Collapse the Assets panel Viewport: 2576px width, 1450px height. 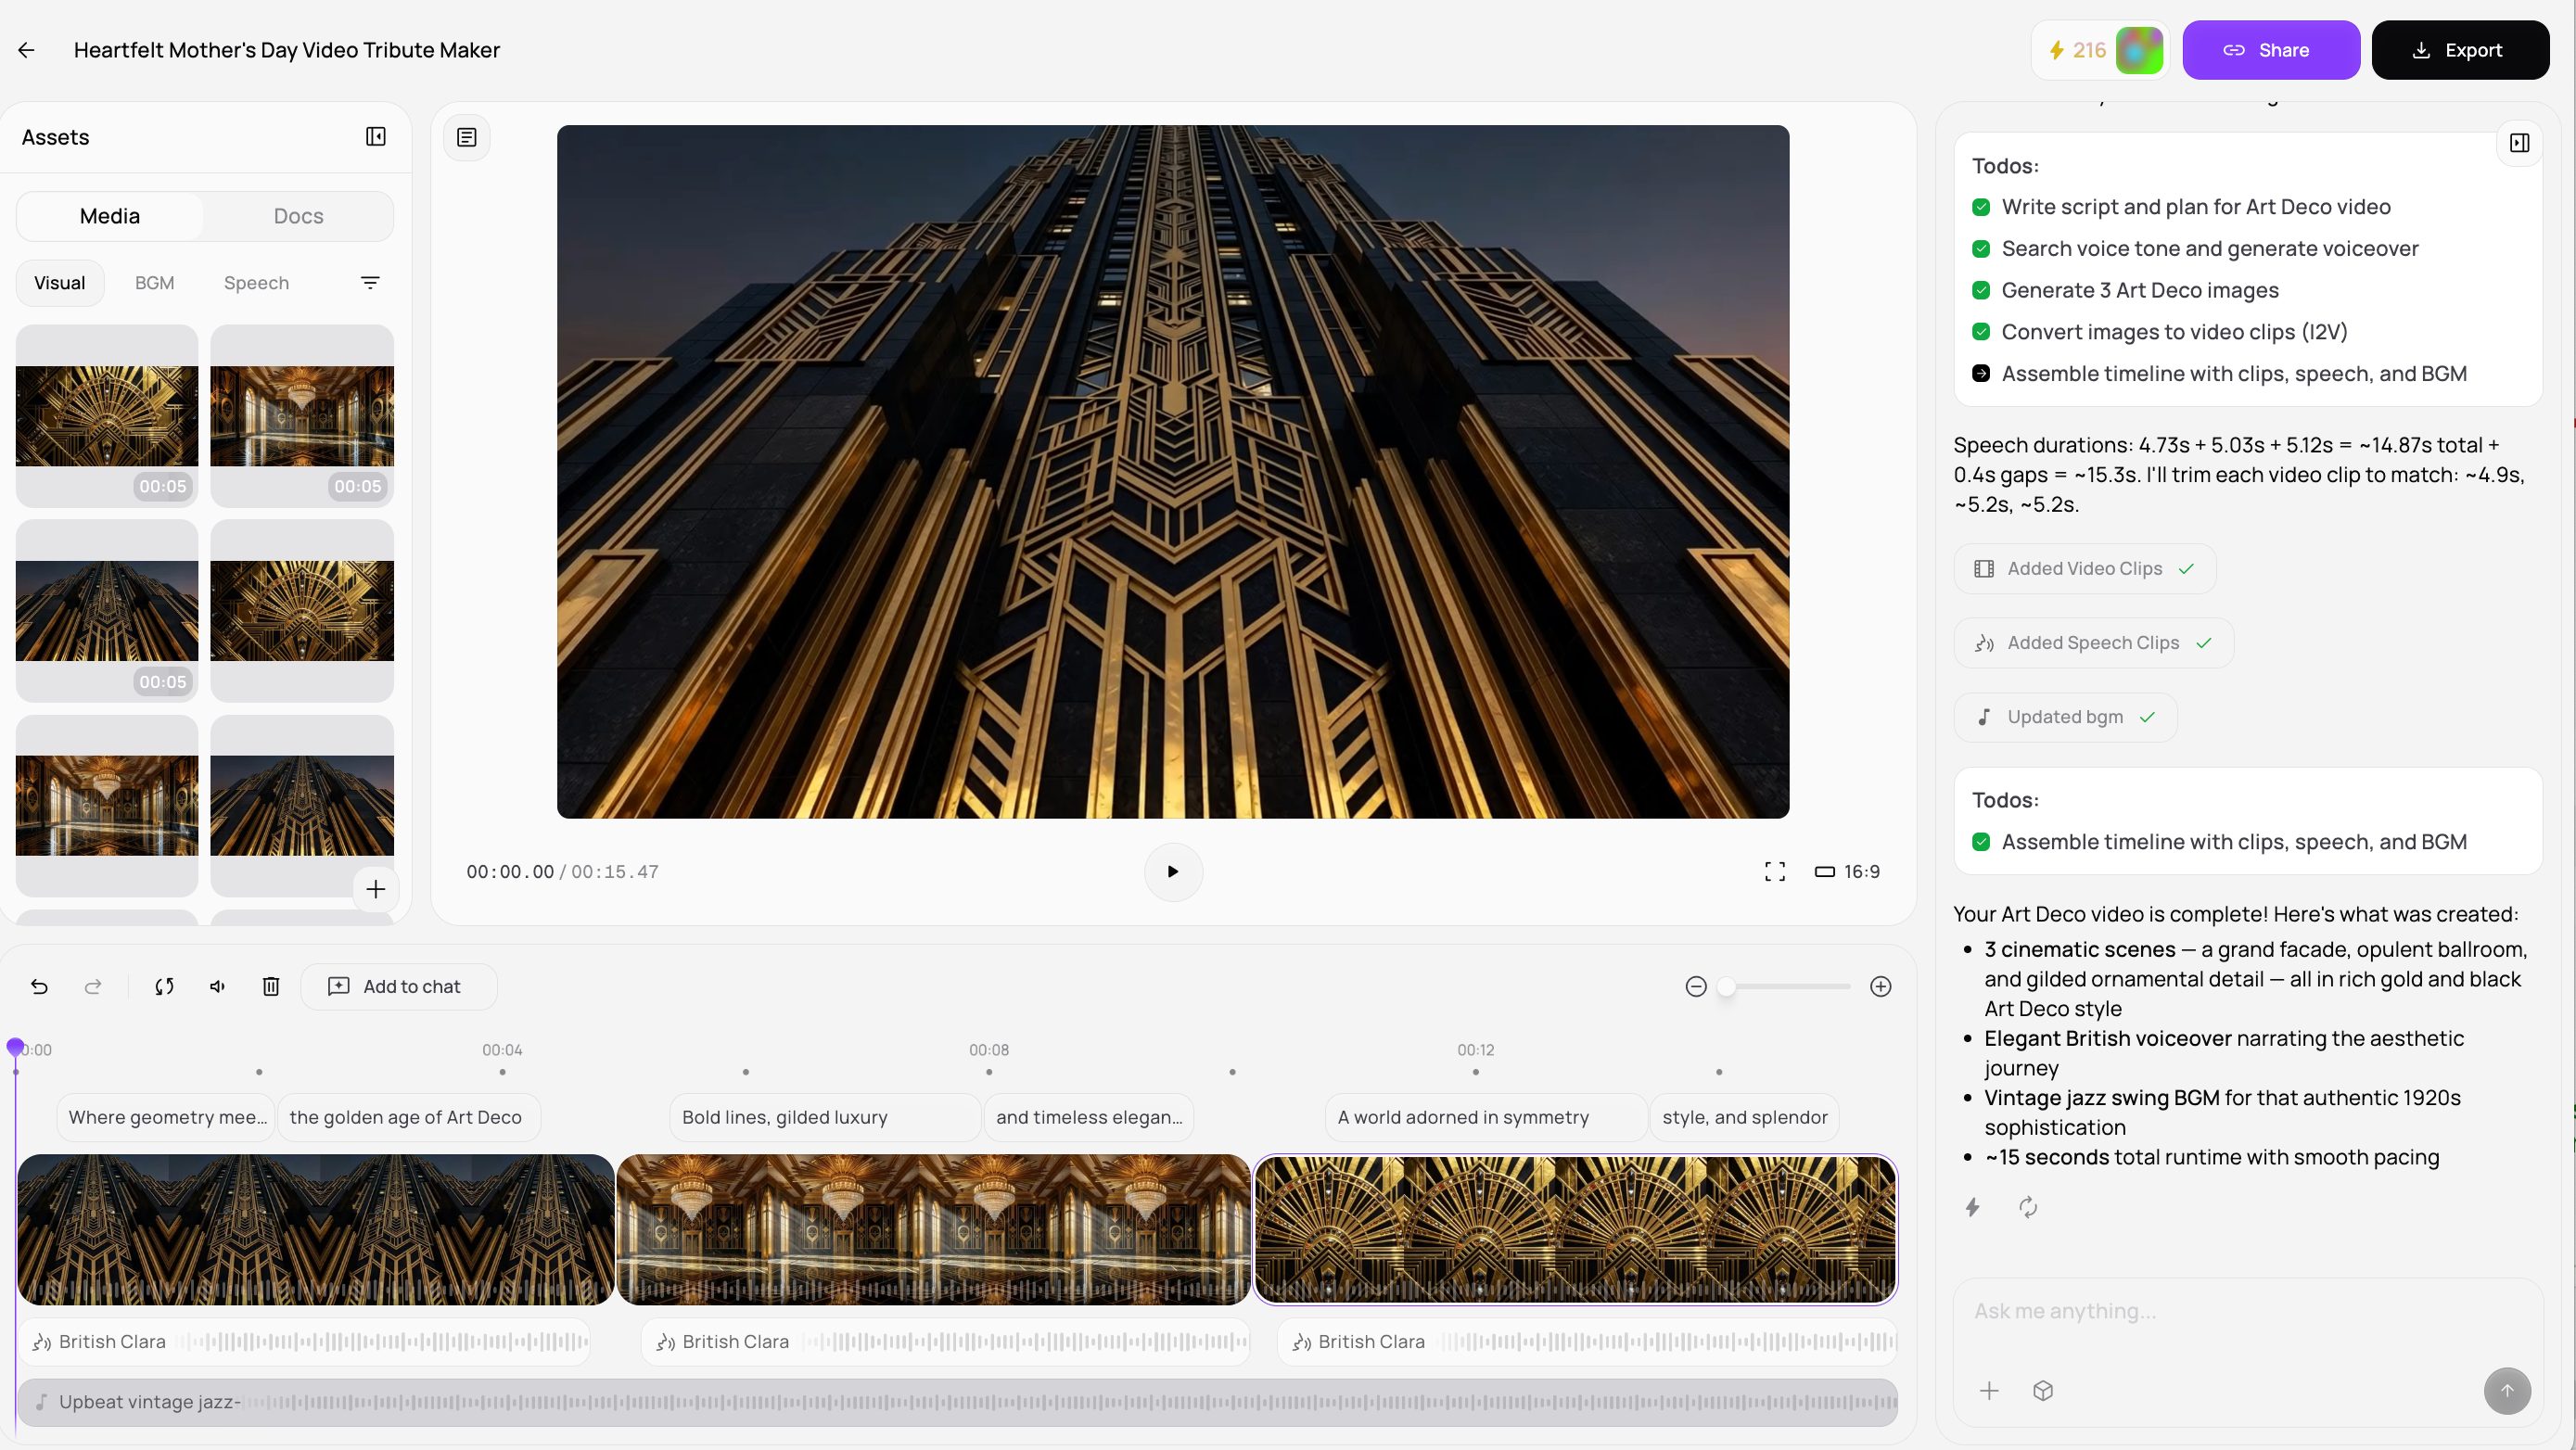(x=375, y=137)
